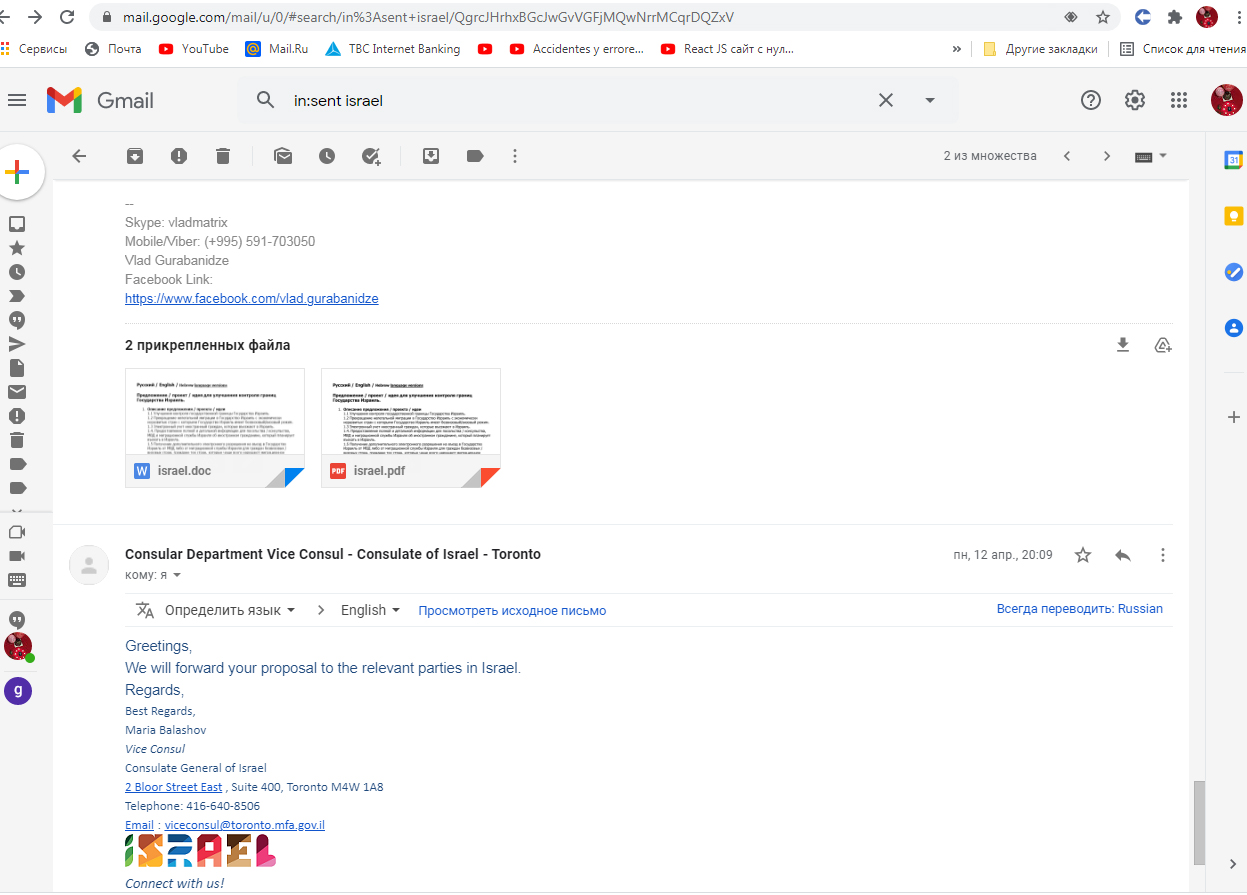This screenshot has width=1247, height=895.
Task: Open YouTube bookmark in bookmarks bar
Action: coord(194,48)
